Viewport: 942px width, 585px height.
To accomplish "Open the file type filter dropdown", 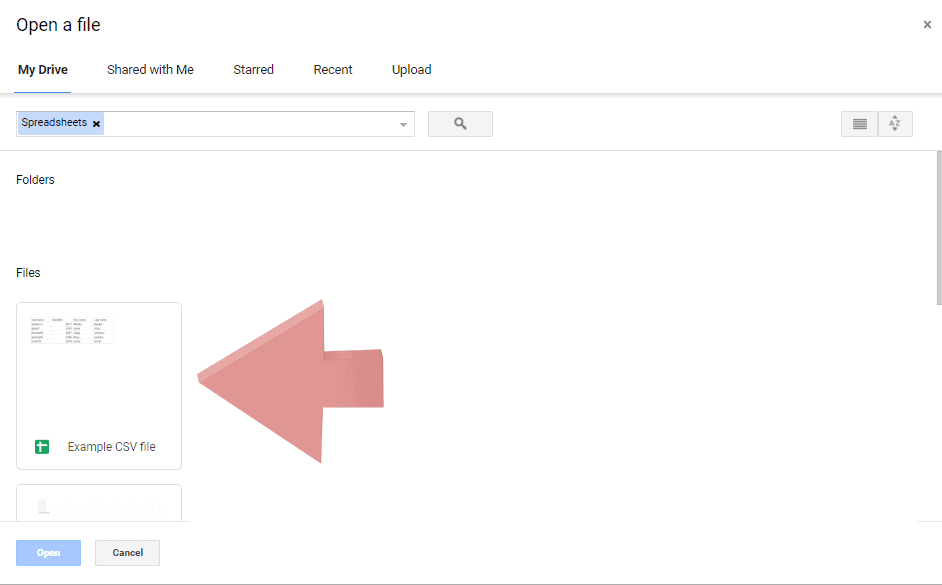I will click(x=403, y=123).
